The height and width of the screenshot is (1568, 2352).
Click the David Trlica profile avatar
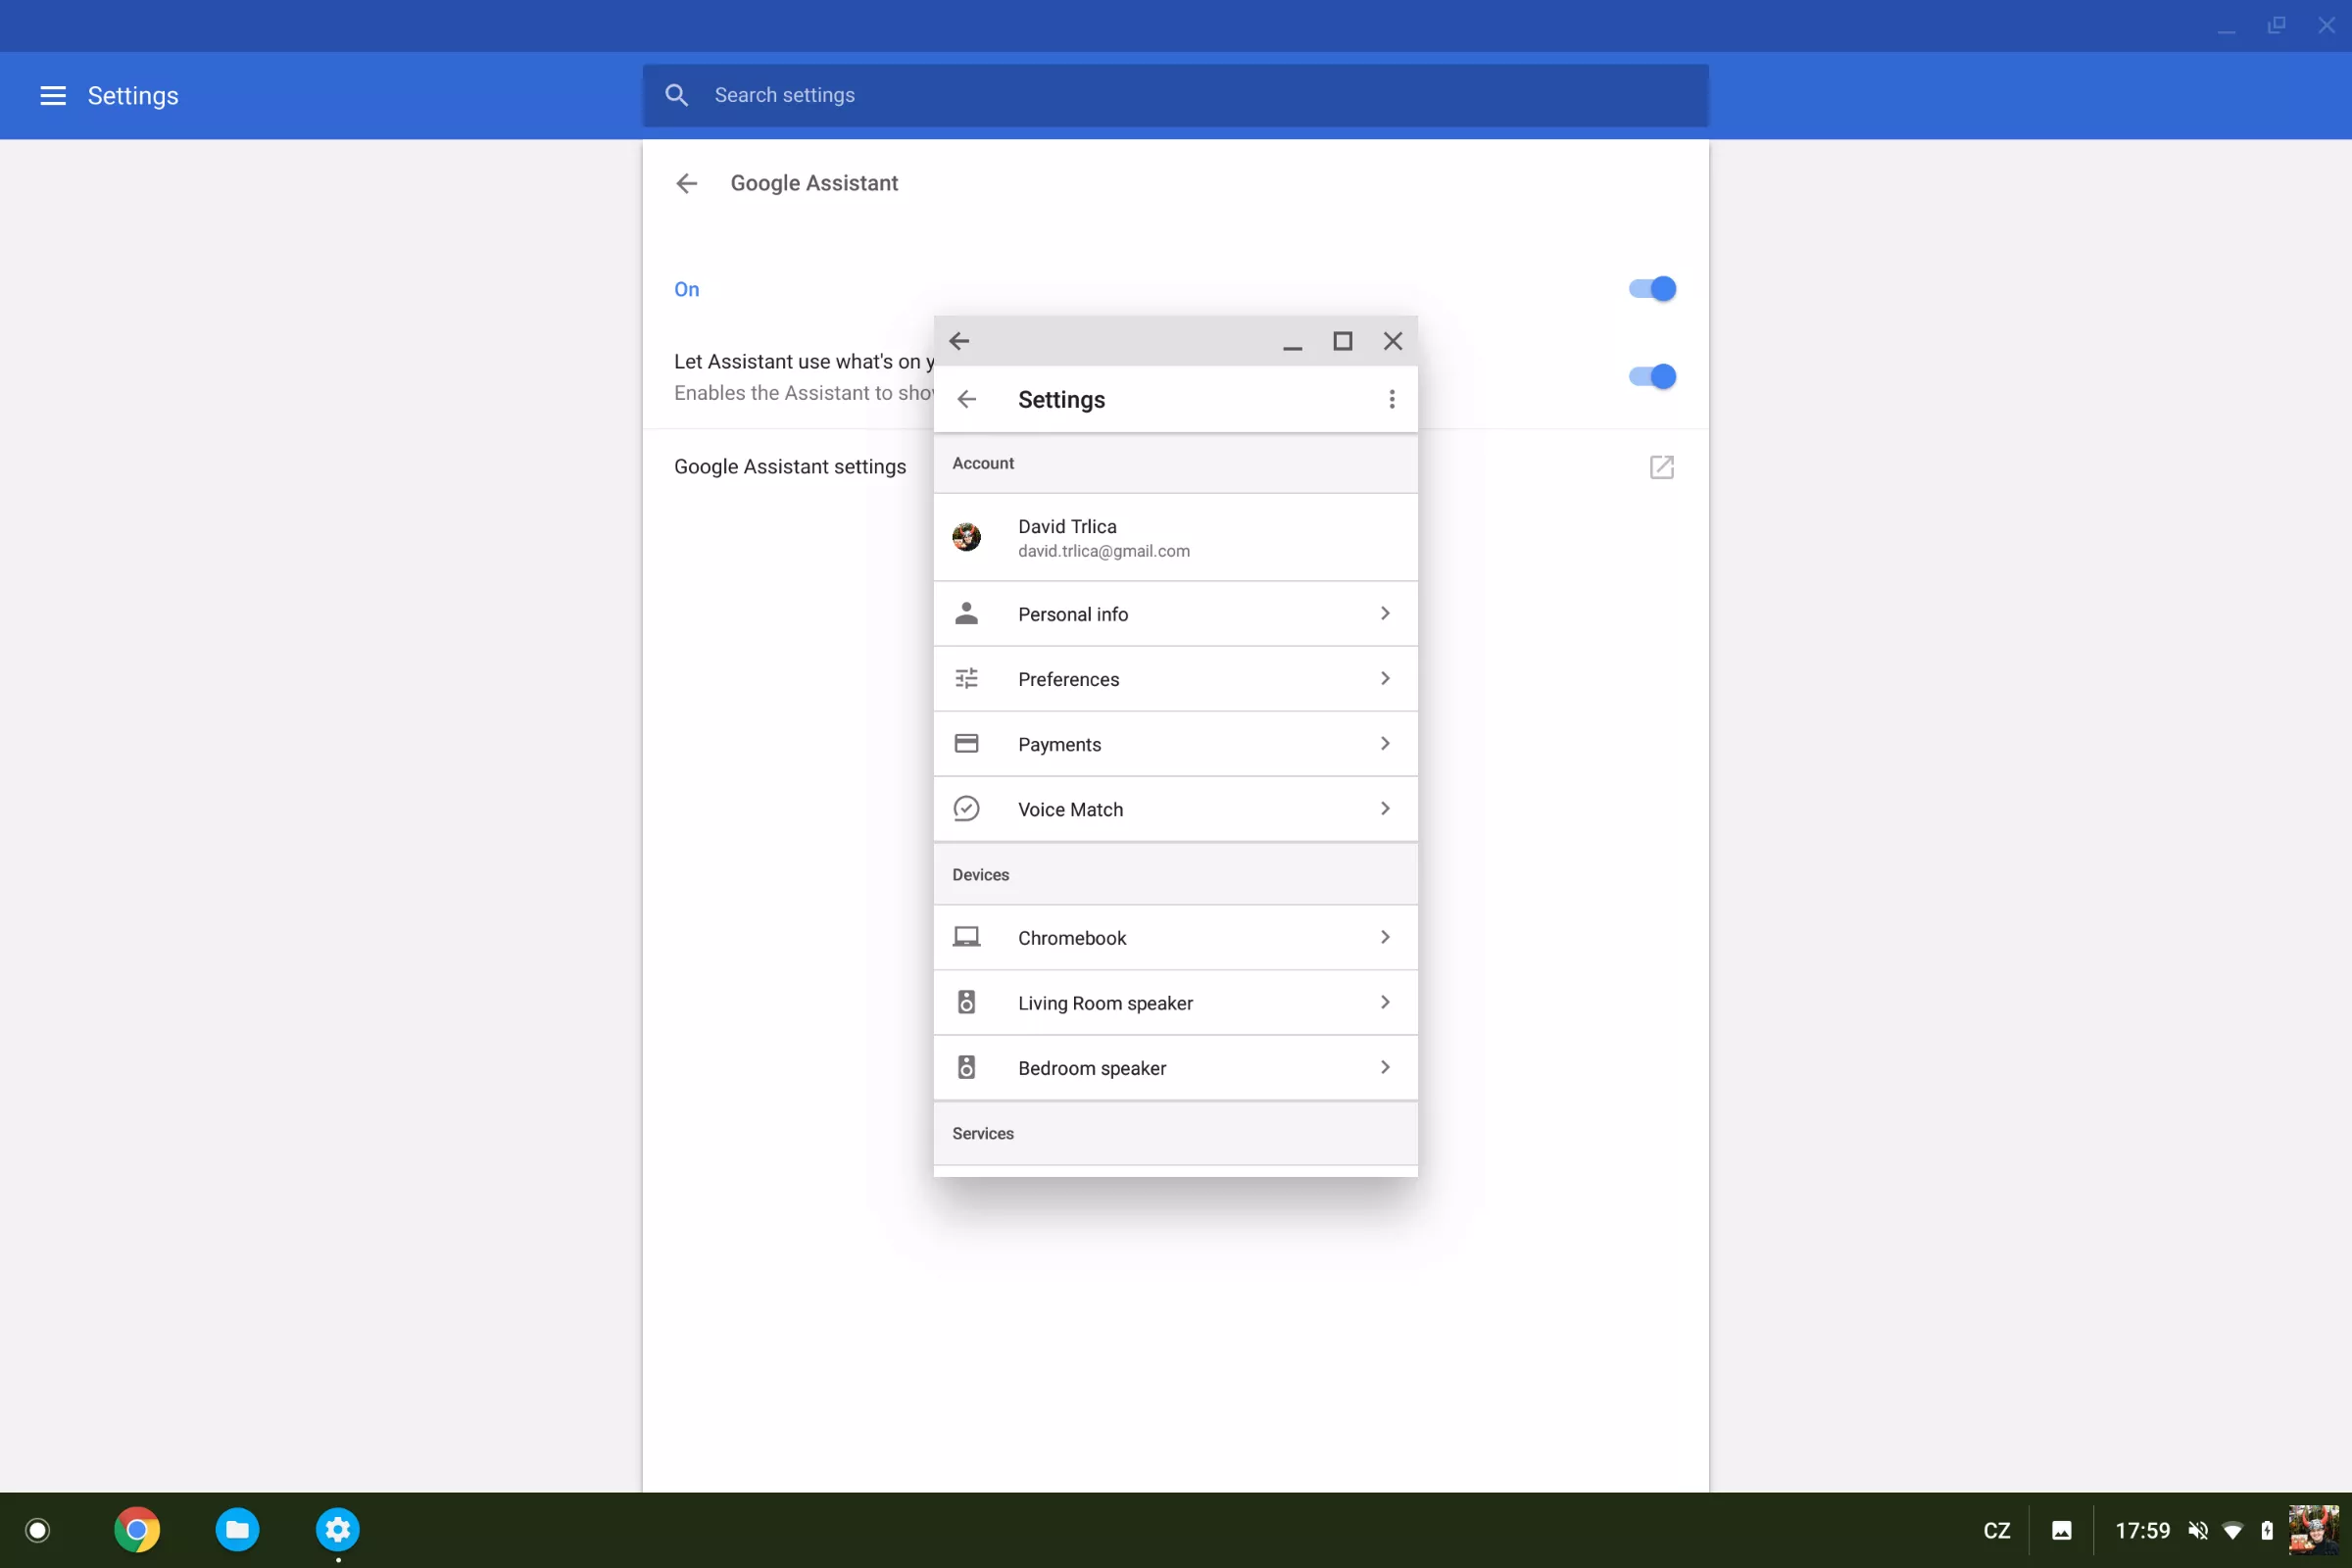966,537
